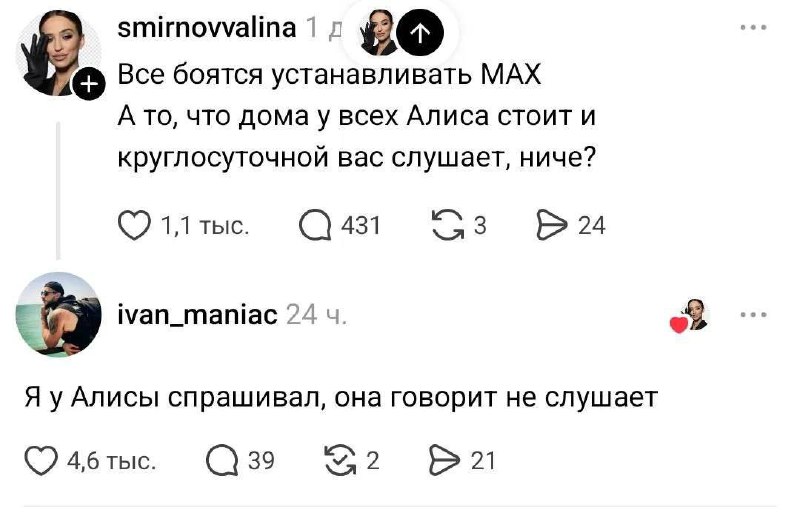Repost the smirnovvalina post
The height and width of the screenshot is (513, 800).
444,225
